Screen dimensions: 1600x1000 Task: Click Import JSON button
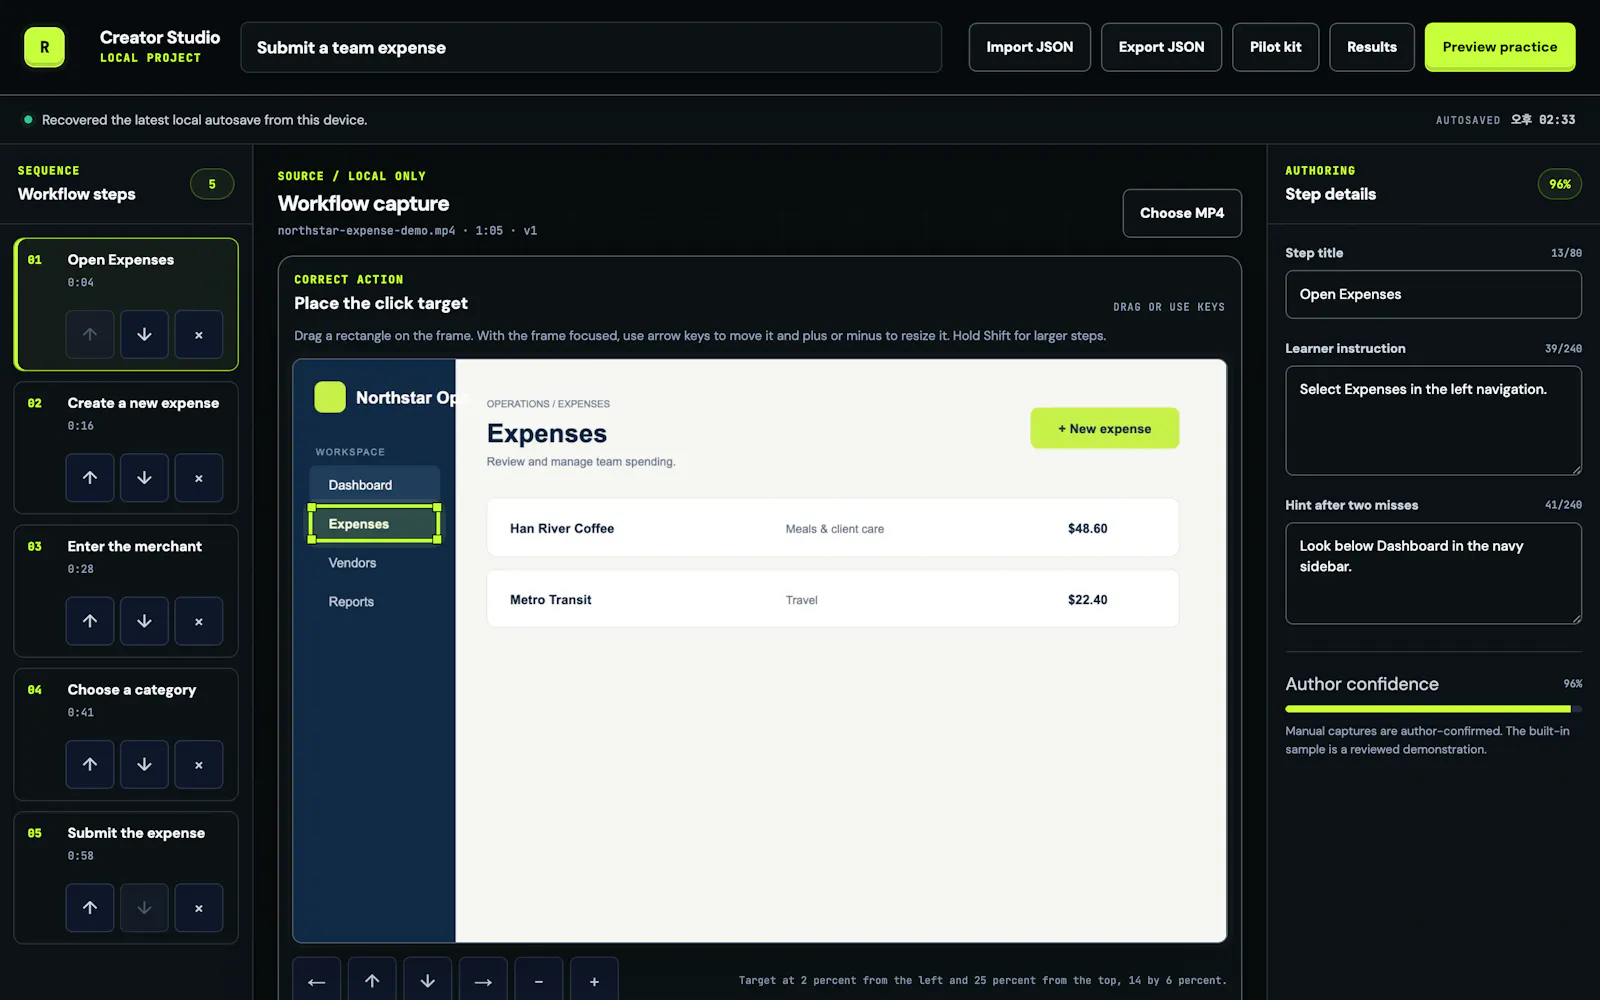(1029, 47)
